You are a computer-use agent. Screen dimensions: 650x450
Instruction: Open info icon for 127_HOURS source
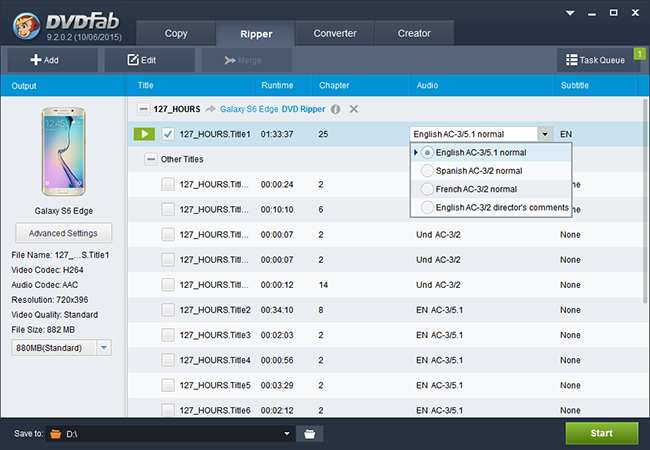tap(336, 109)
